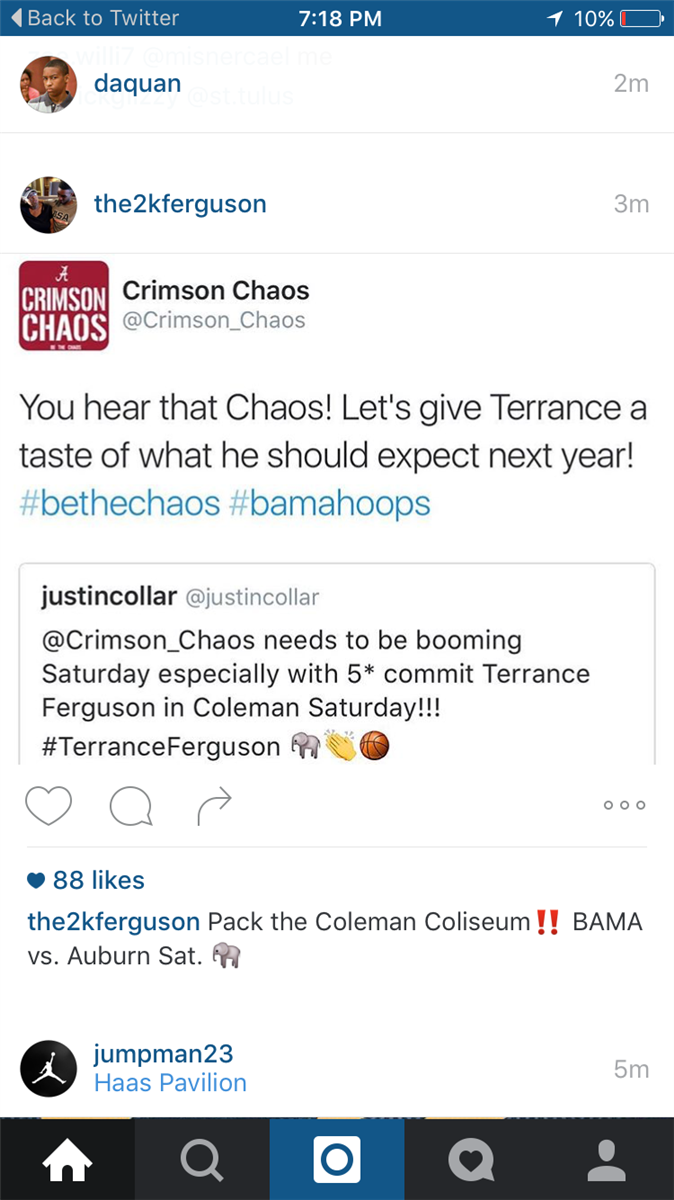Go to the Home feed tab
The width and height of the screenshot is (674, 1200).
coord(67,1160)
